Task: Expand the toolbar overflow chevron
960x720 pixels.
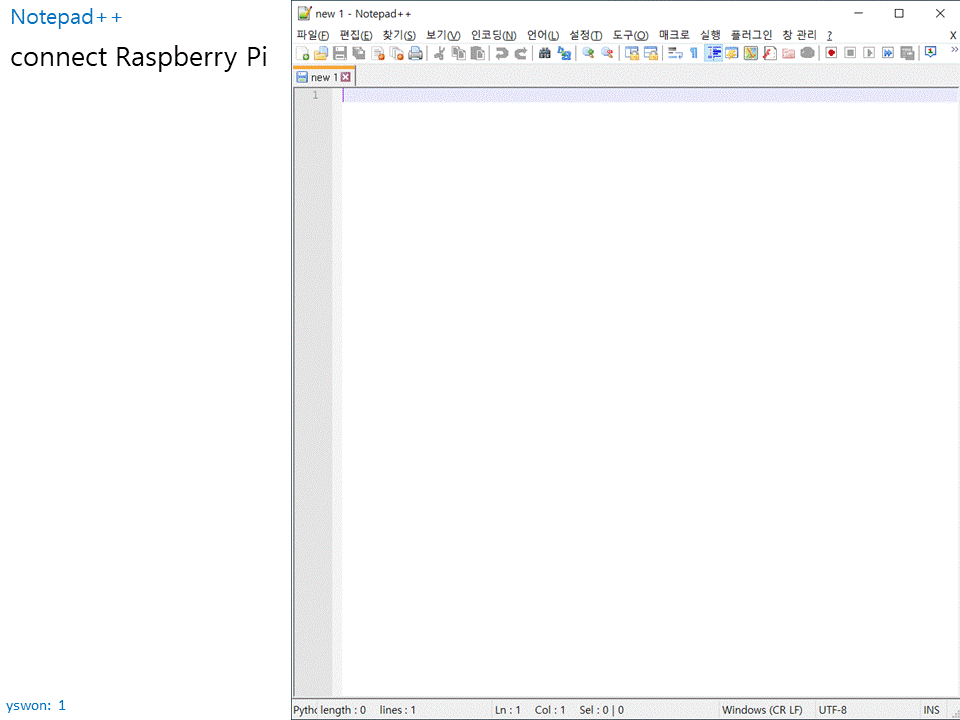Action: coord(954,50)
